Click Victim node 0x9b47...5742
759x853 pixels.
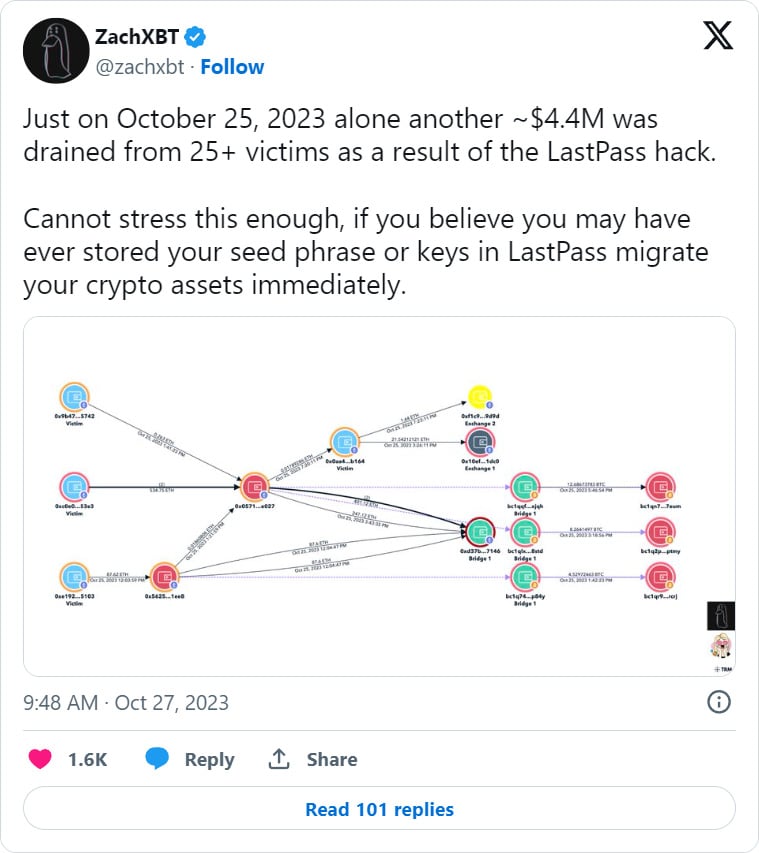[75, 395]
